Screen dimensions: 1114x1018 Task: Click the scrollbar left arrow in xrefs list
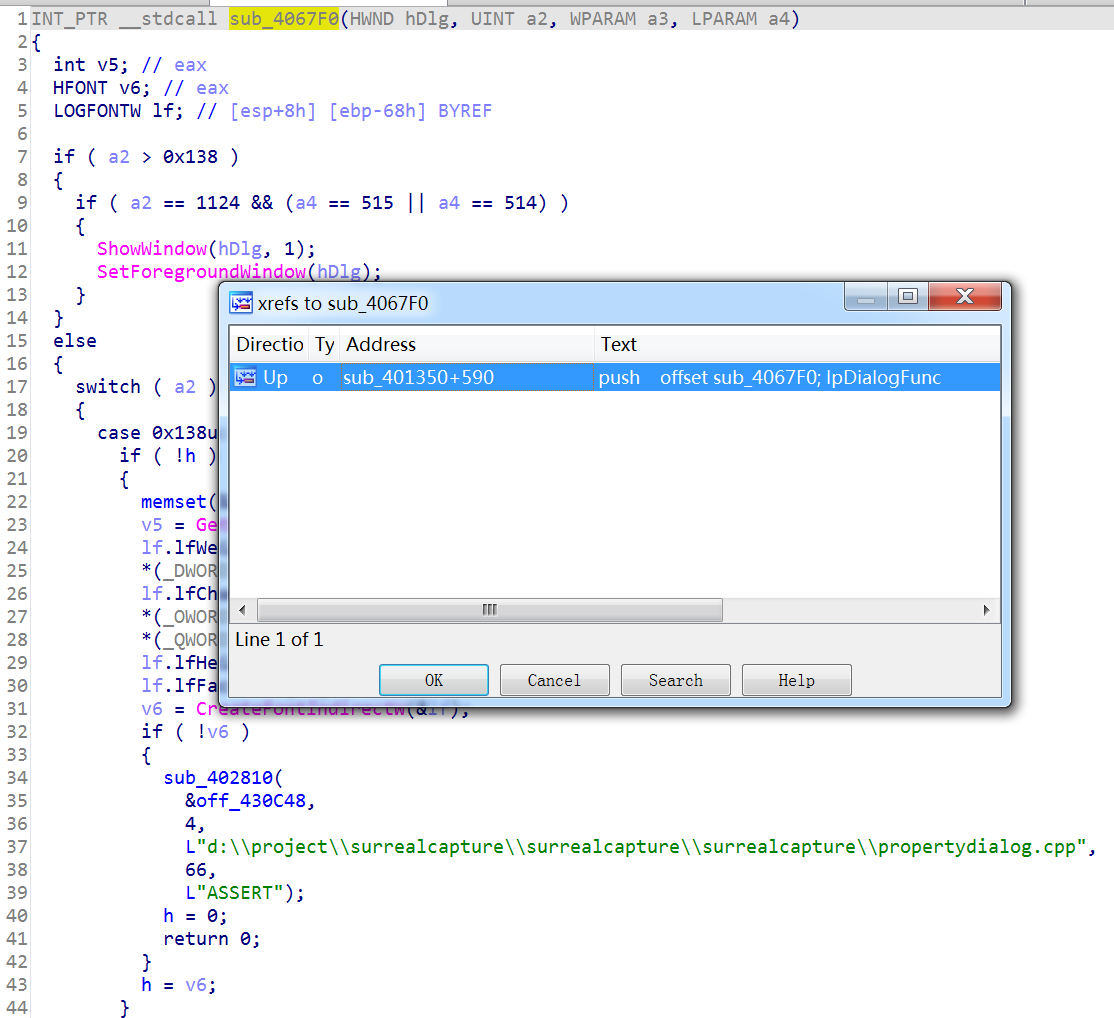pos(242,610)
